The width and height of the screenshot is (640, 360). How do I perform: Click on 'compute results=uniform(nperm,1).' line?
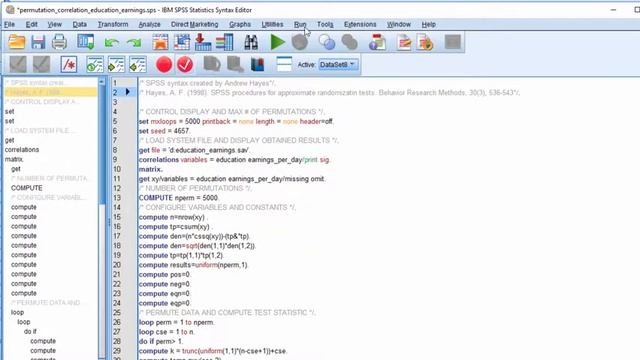tap(193, 265)
